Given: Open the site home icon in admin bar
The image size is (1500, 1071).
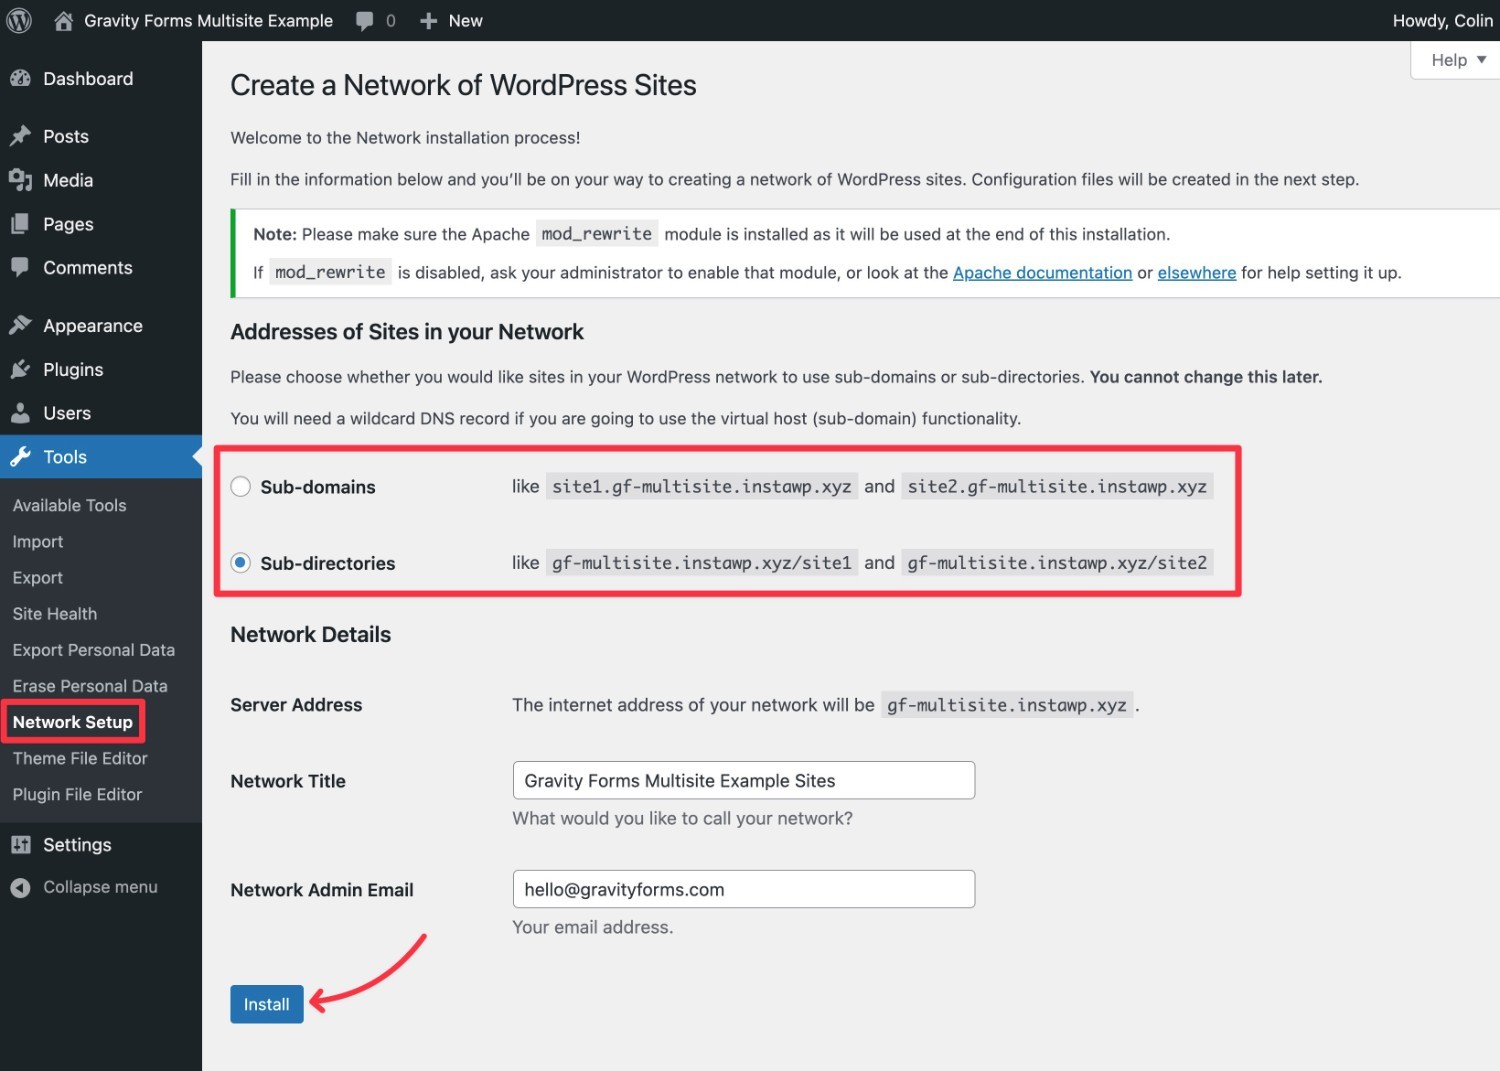Looking at the screenshot, I should [63, 20].
